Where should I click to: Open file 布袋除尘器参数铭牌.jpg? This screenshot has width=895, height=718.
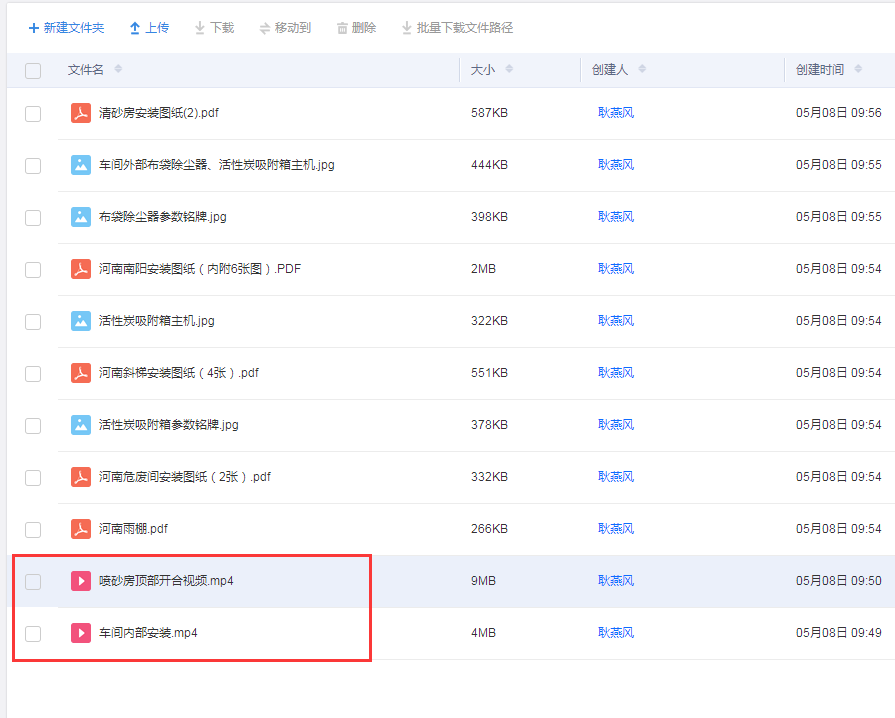click(x=163, y=217)
